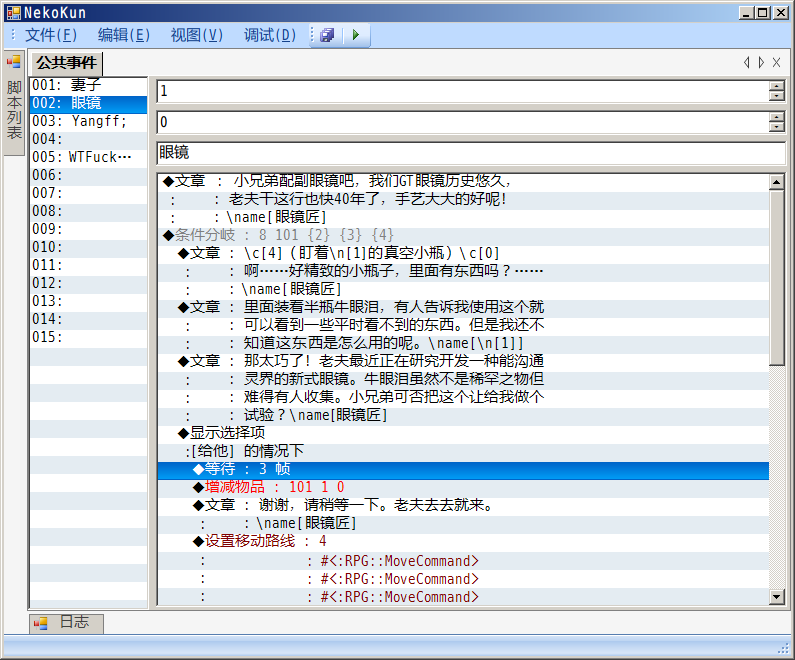Open the 脚本列表 side panel tab
This screenshot has width=795, height=660.
tap(14, 103)
